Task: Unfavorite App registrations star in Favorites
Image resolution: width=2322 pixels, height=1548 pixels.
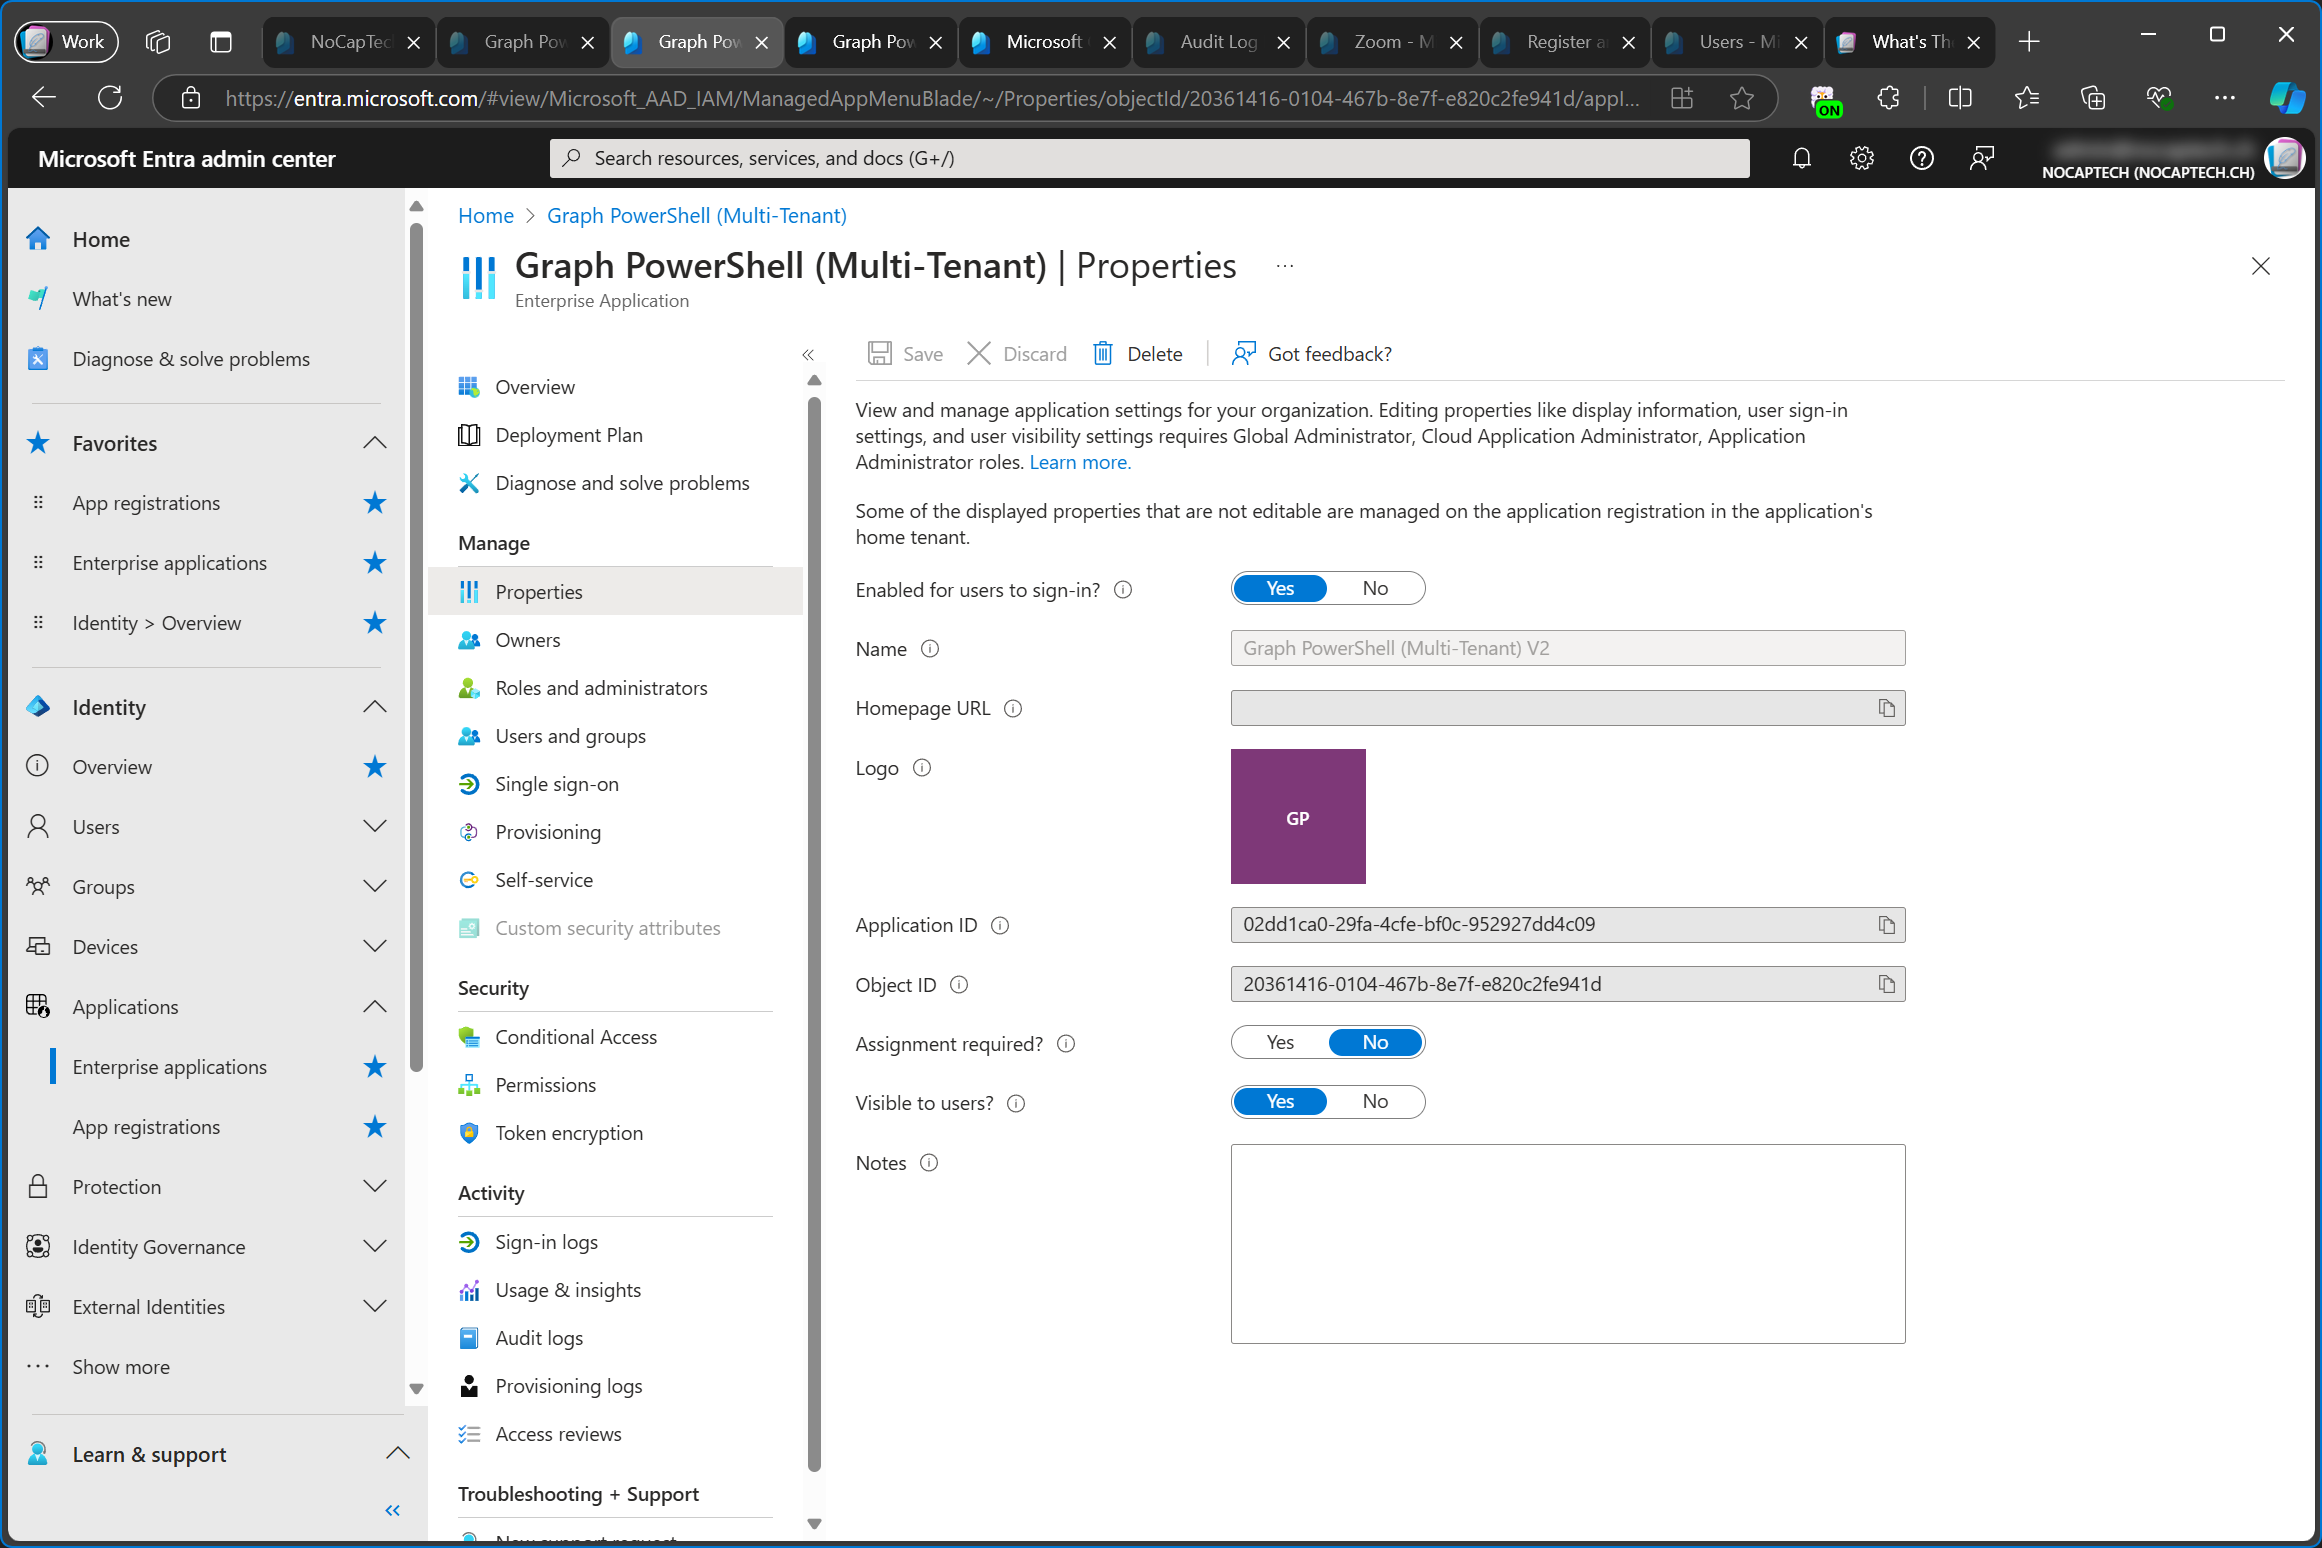Action: tap(375, 503)
